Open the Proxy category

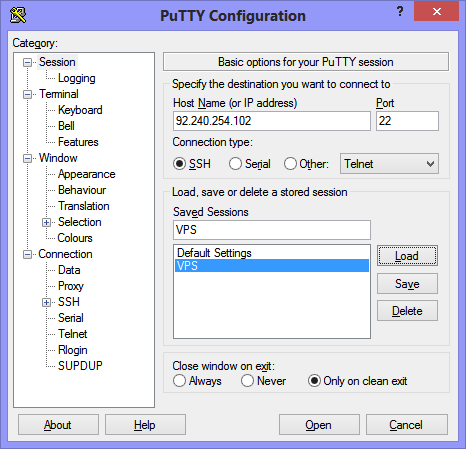click(71, 286)
